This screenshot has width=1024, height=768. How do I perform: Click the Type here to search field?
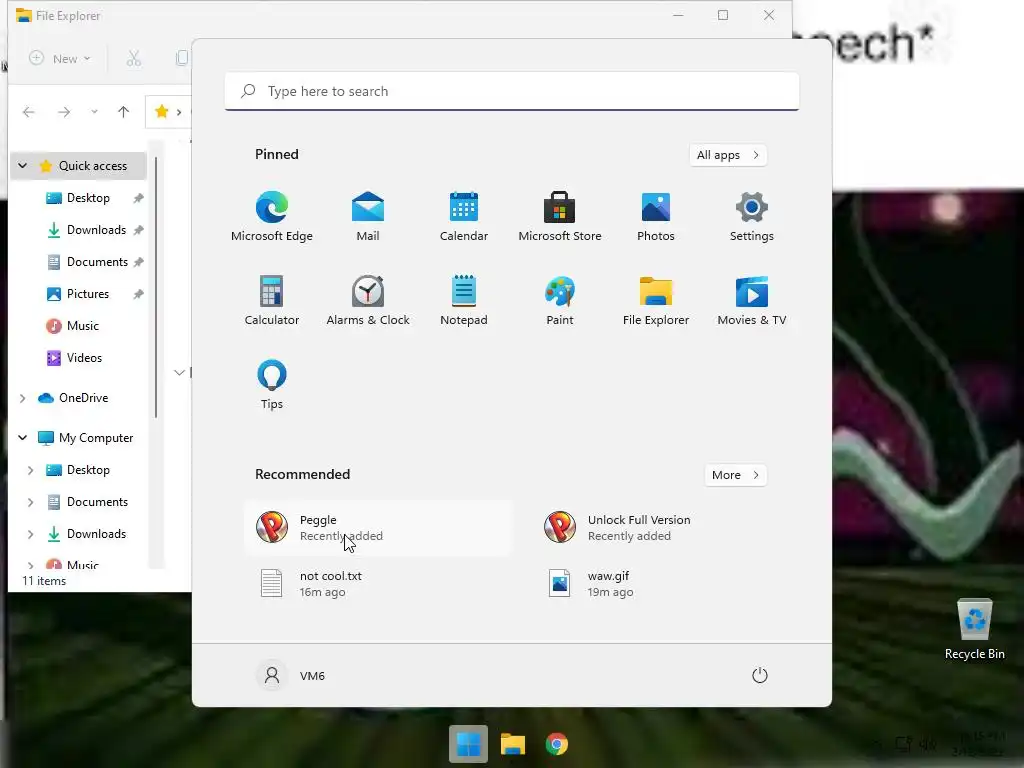511,91
